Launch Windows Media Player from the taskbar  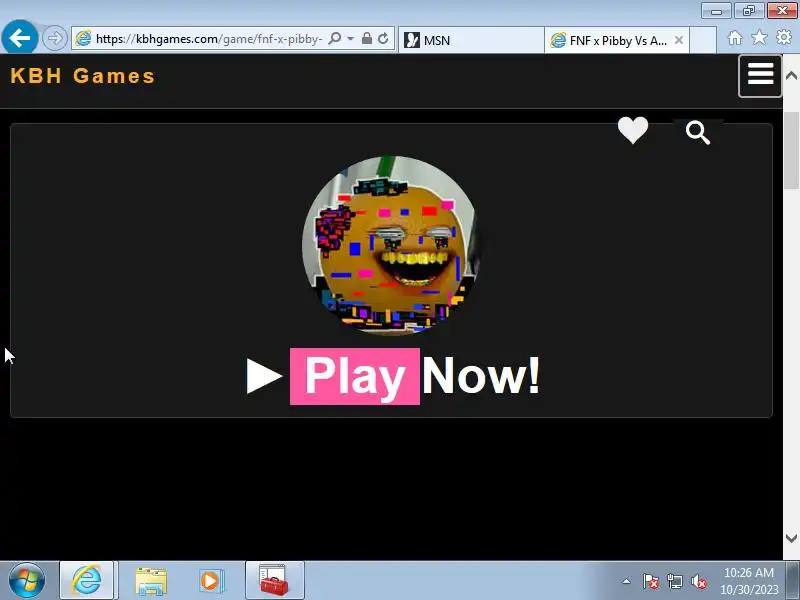pyautogui.click(x=210, y=581)
